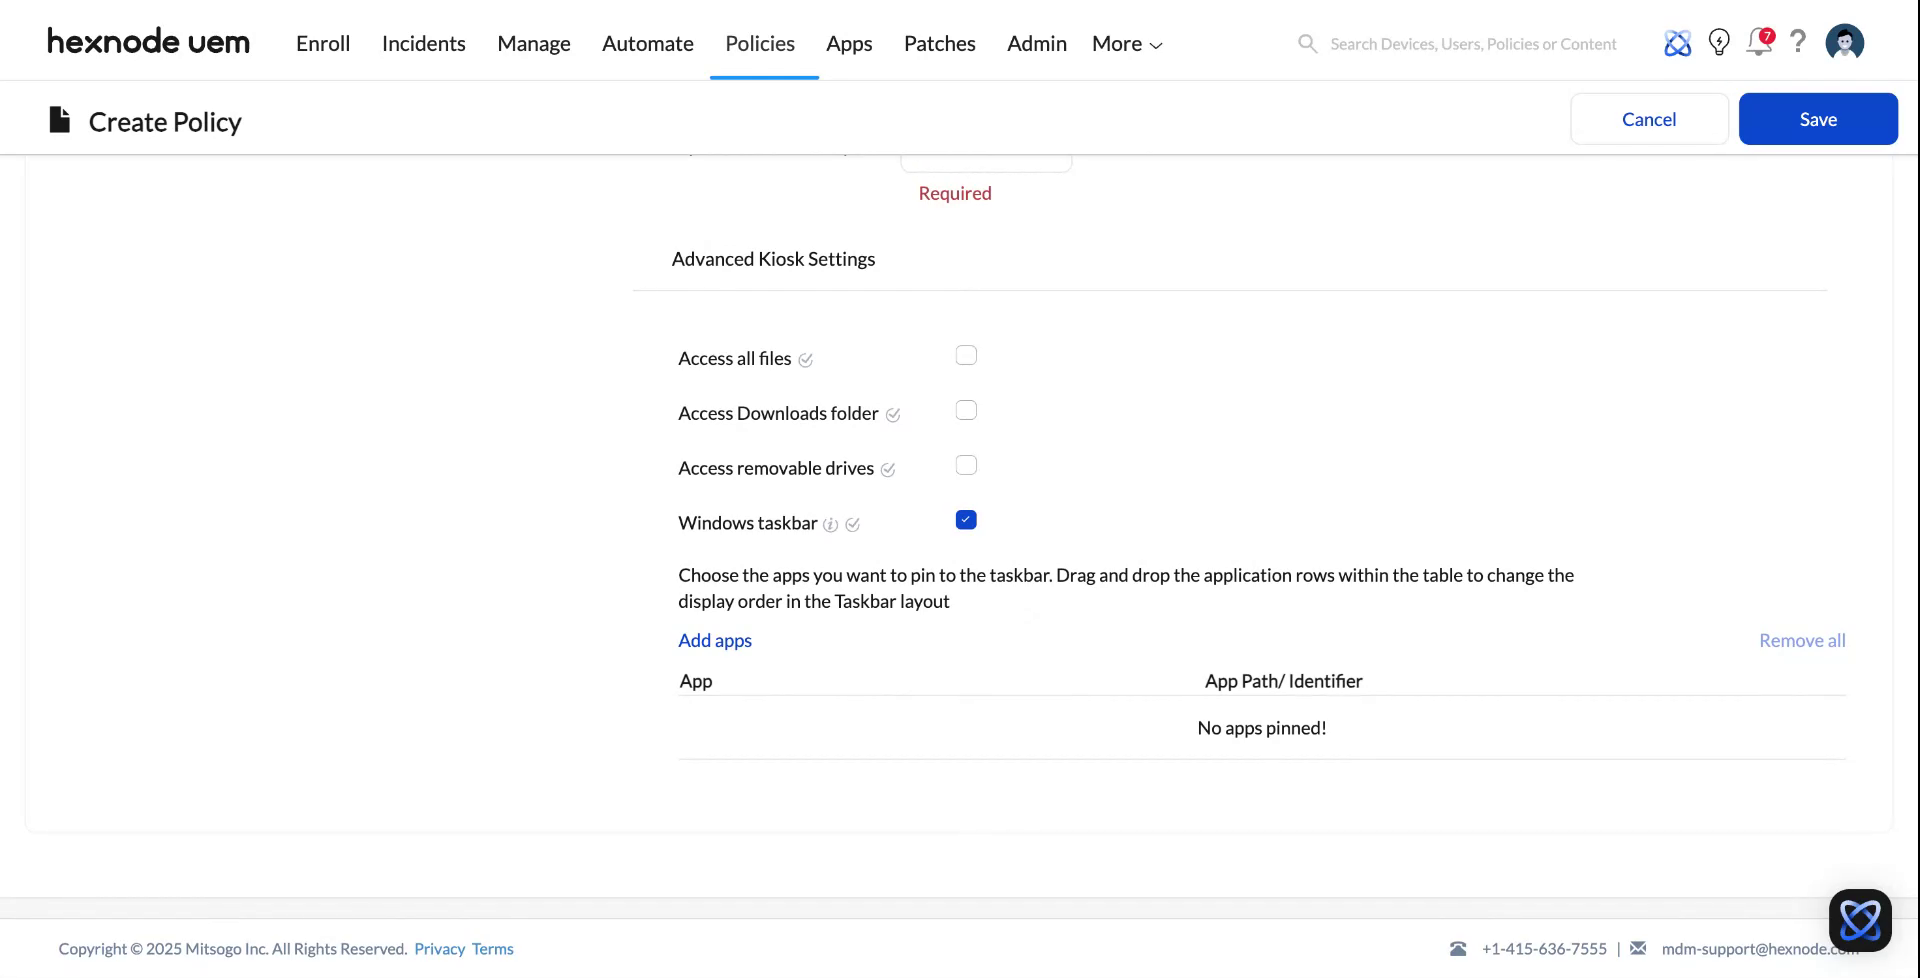Screen dimensions: 1920x978
Task: Click the info icon beside Windows taskbar
Action: point(830,525)
